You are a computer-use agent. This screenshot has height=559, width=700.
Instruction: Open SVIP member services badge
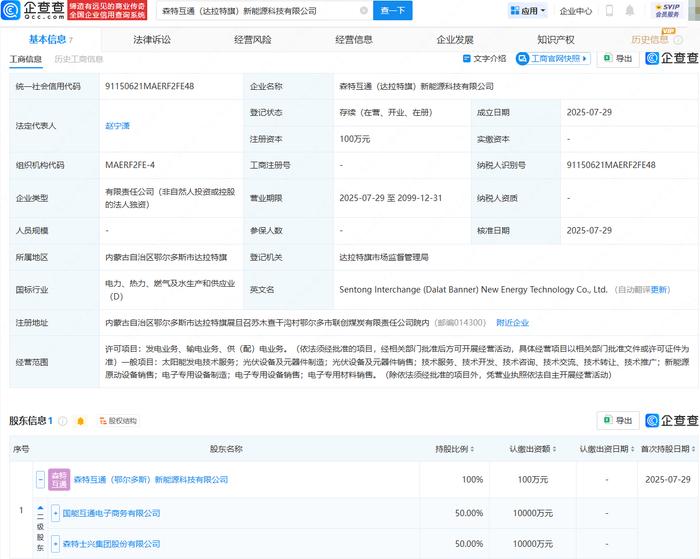667,10
